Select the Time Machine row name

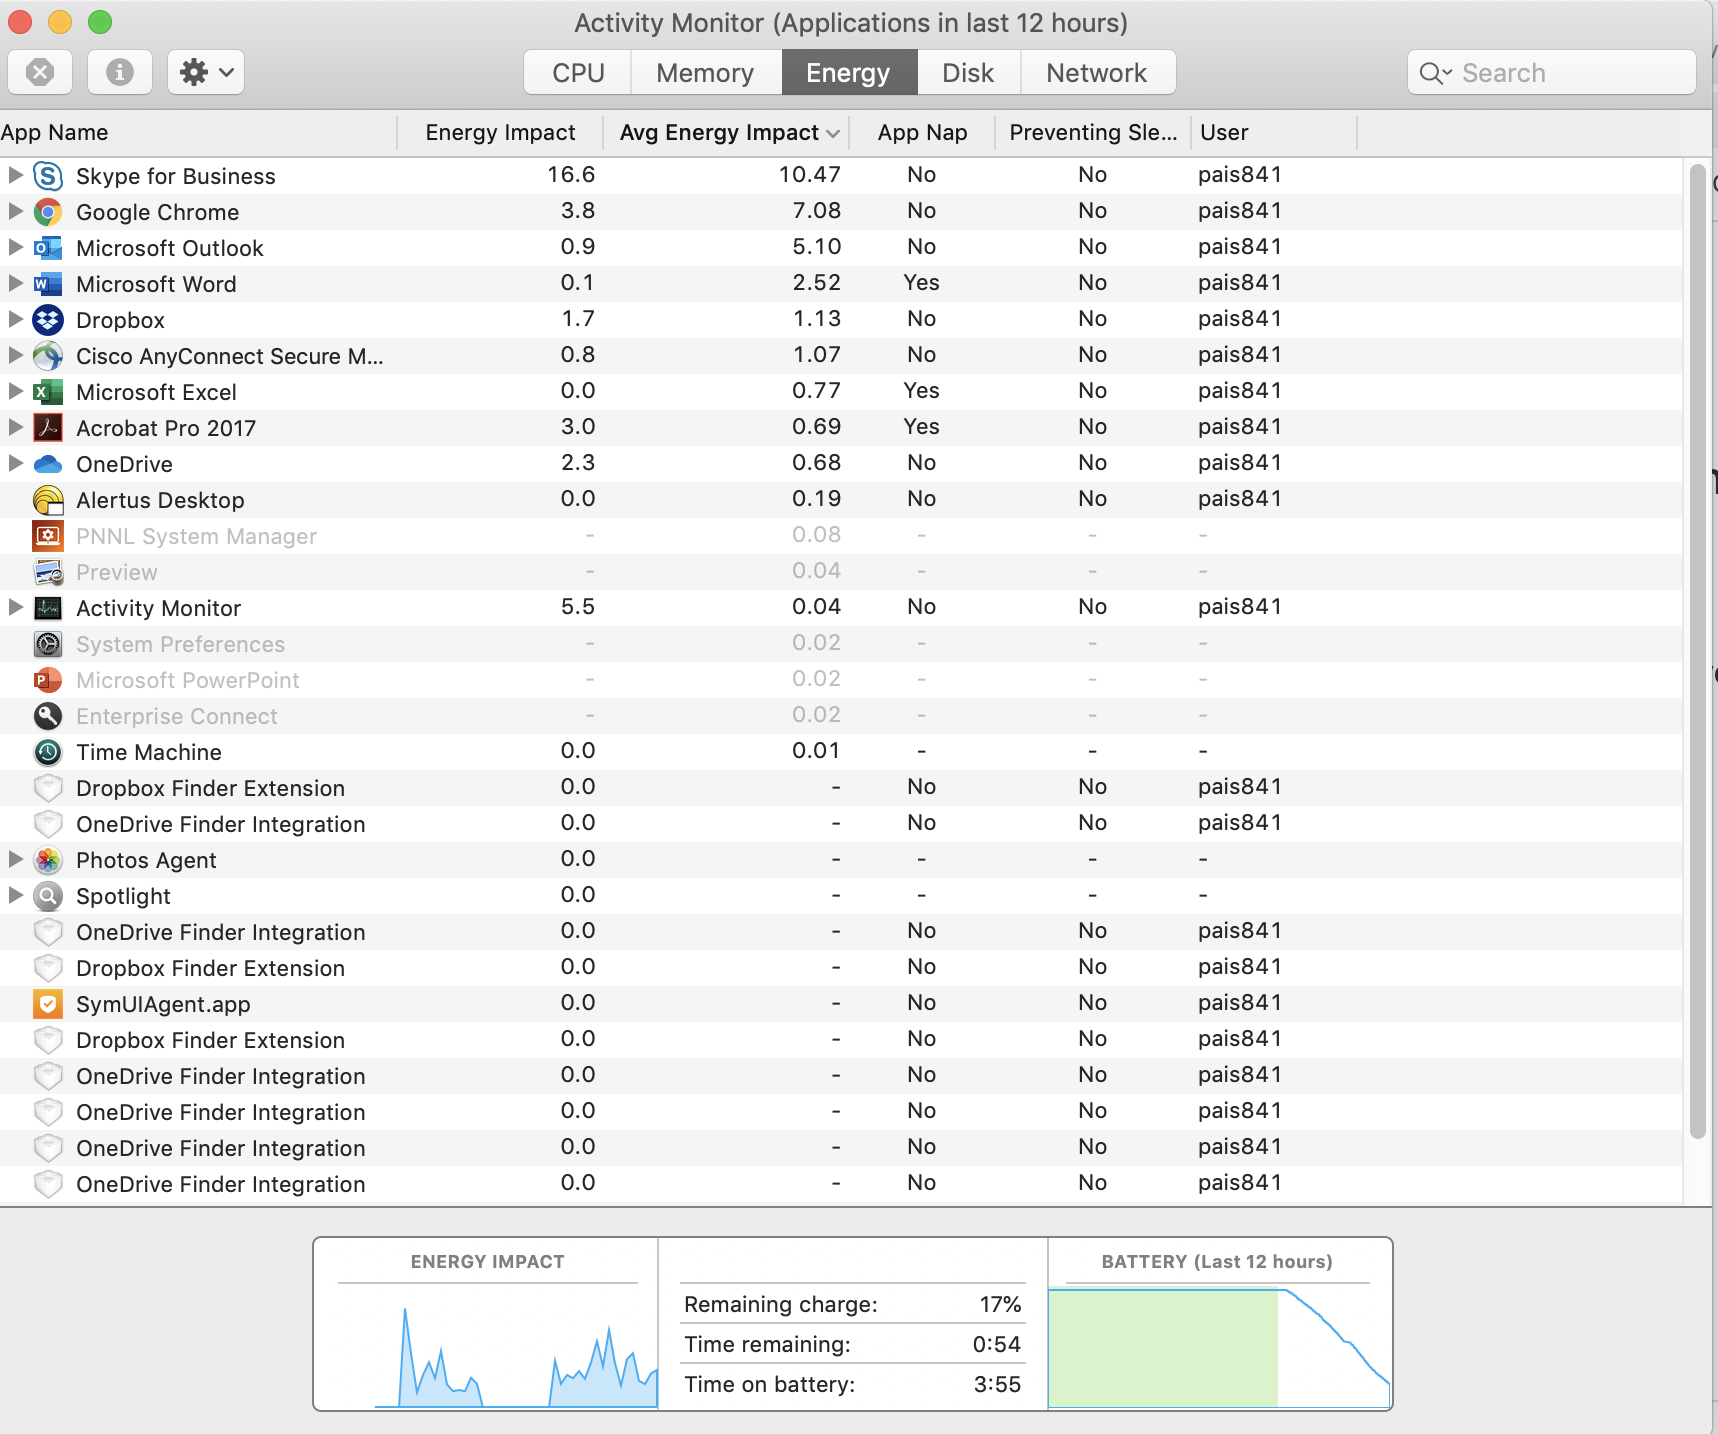149,752
